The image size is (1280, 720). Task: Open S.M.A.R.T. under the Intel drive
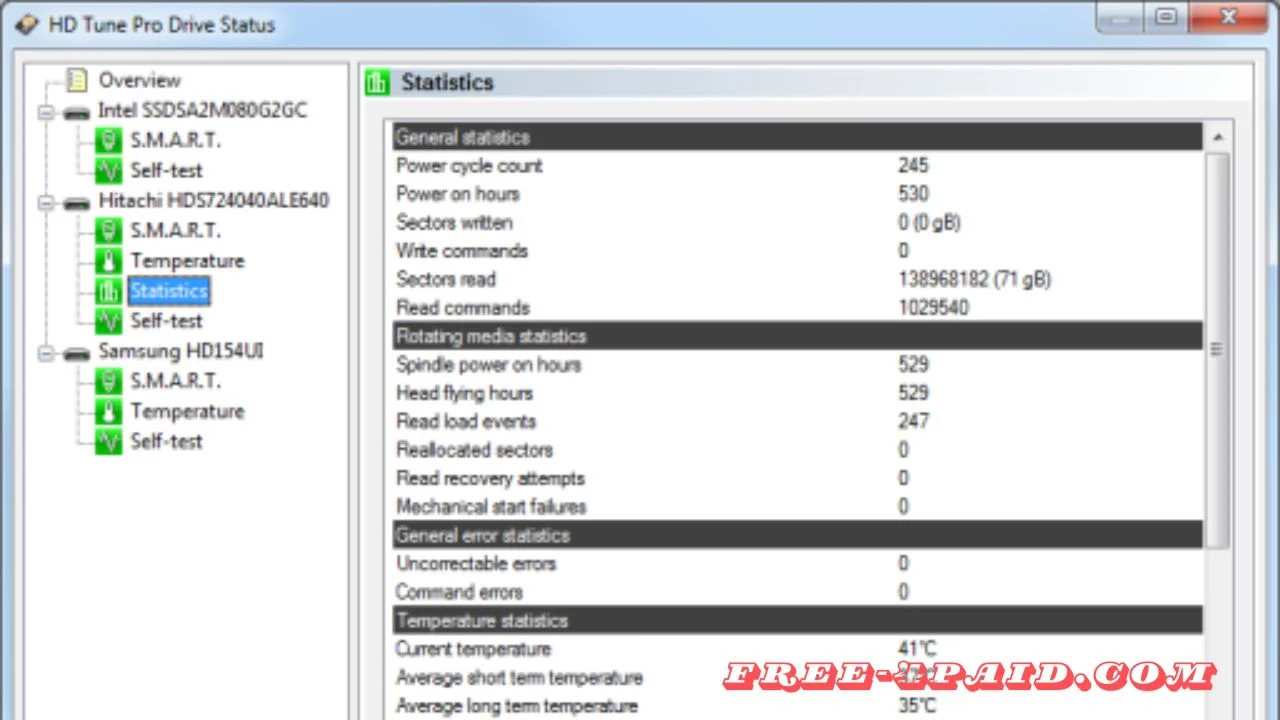(175, 140)
